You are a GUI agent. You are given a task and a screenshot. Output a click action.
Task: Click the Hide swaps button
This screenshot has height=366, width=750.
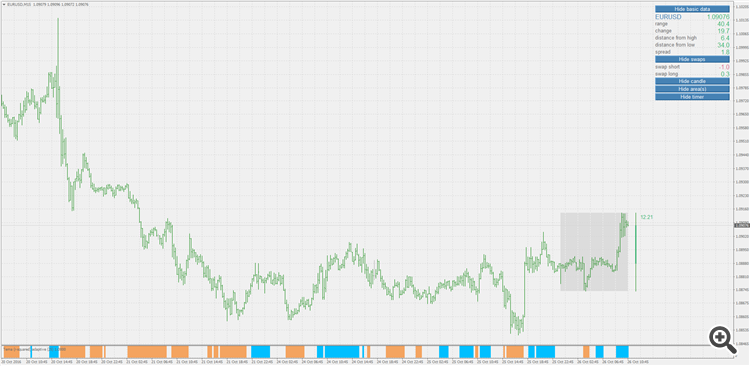tap(692, 59)
